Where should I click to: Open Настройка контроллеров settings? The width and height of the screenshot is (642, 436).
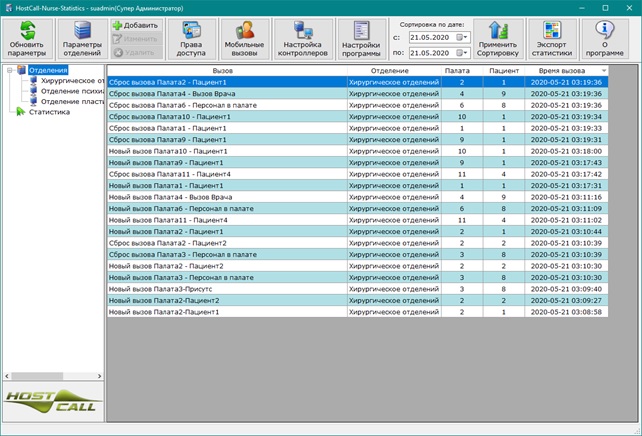click(x=301, y=40)
